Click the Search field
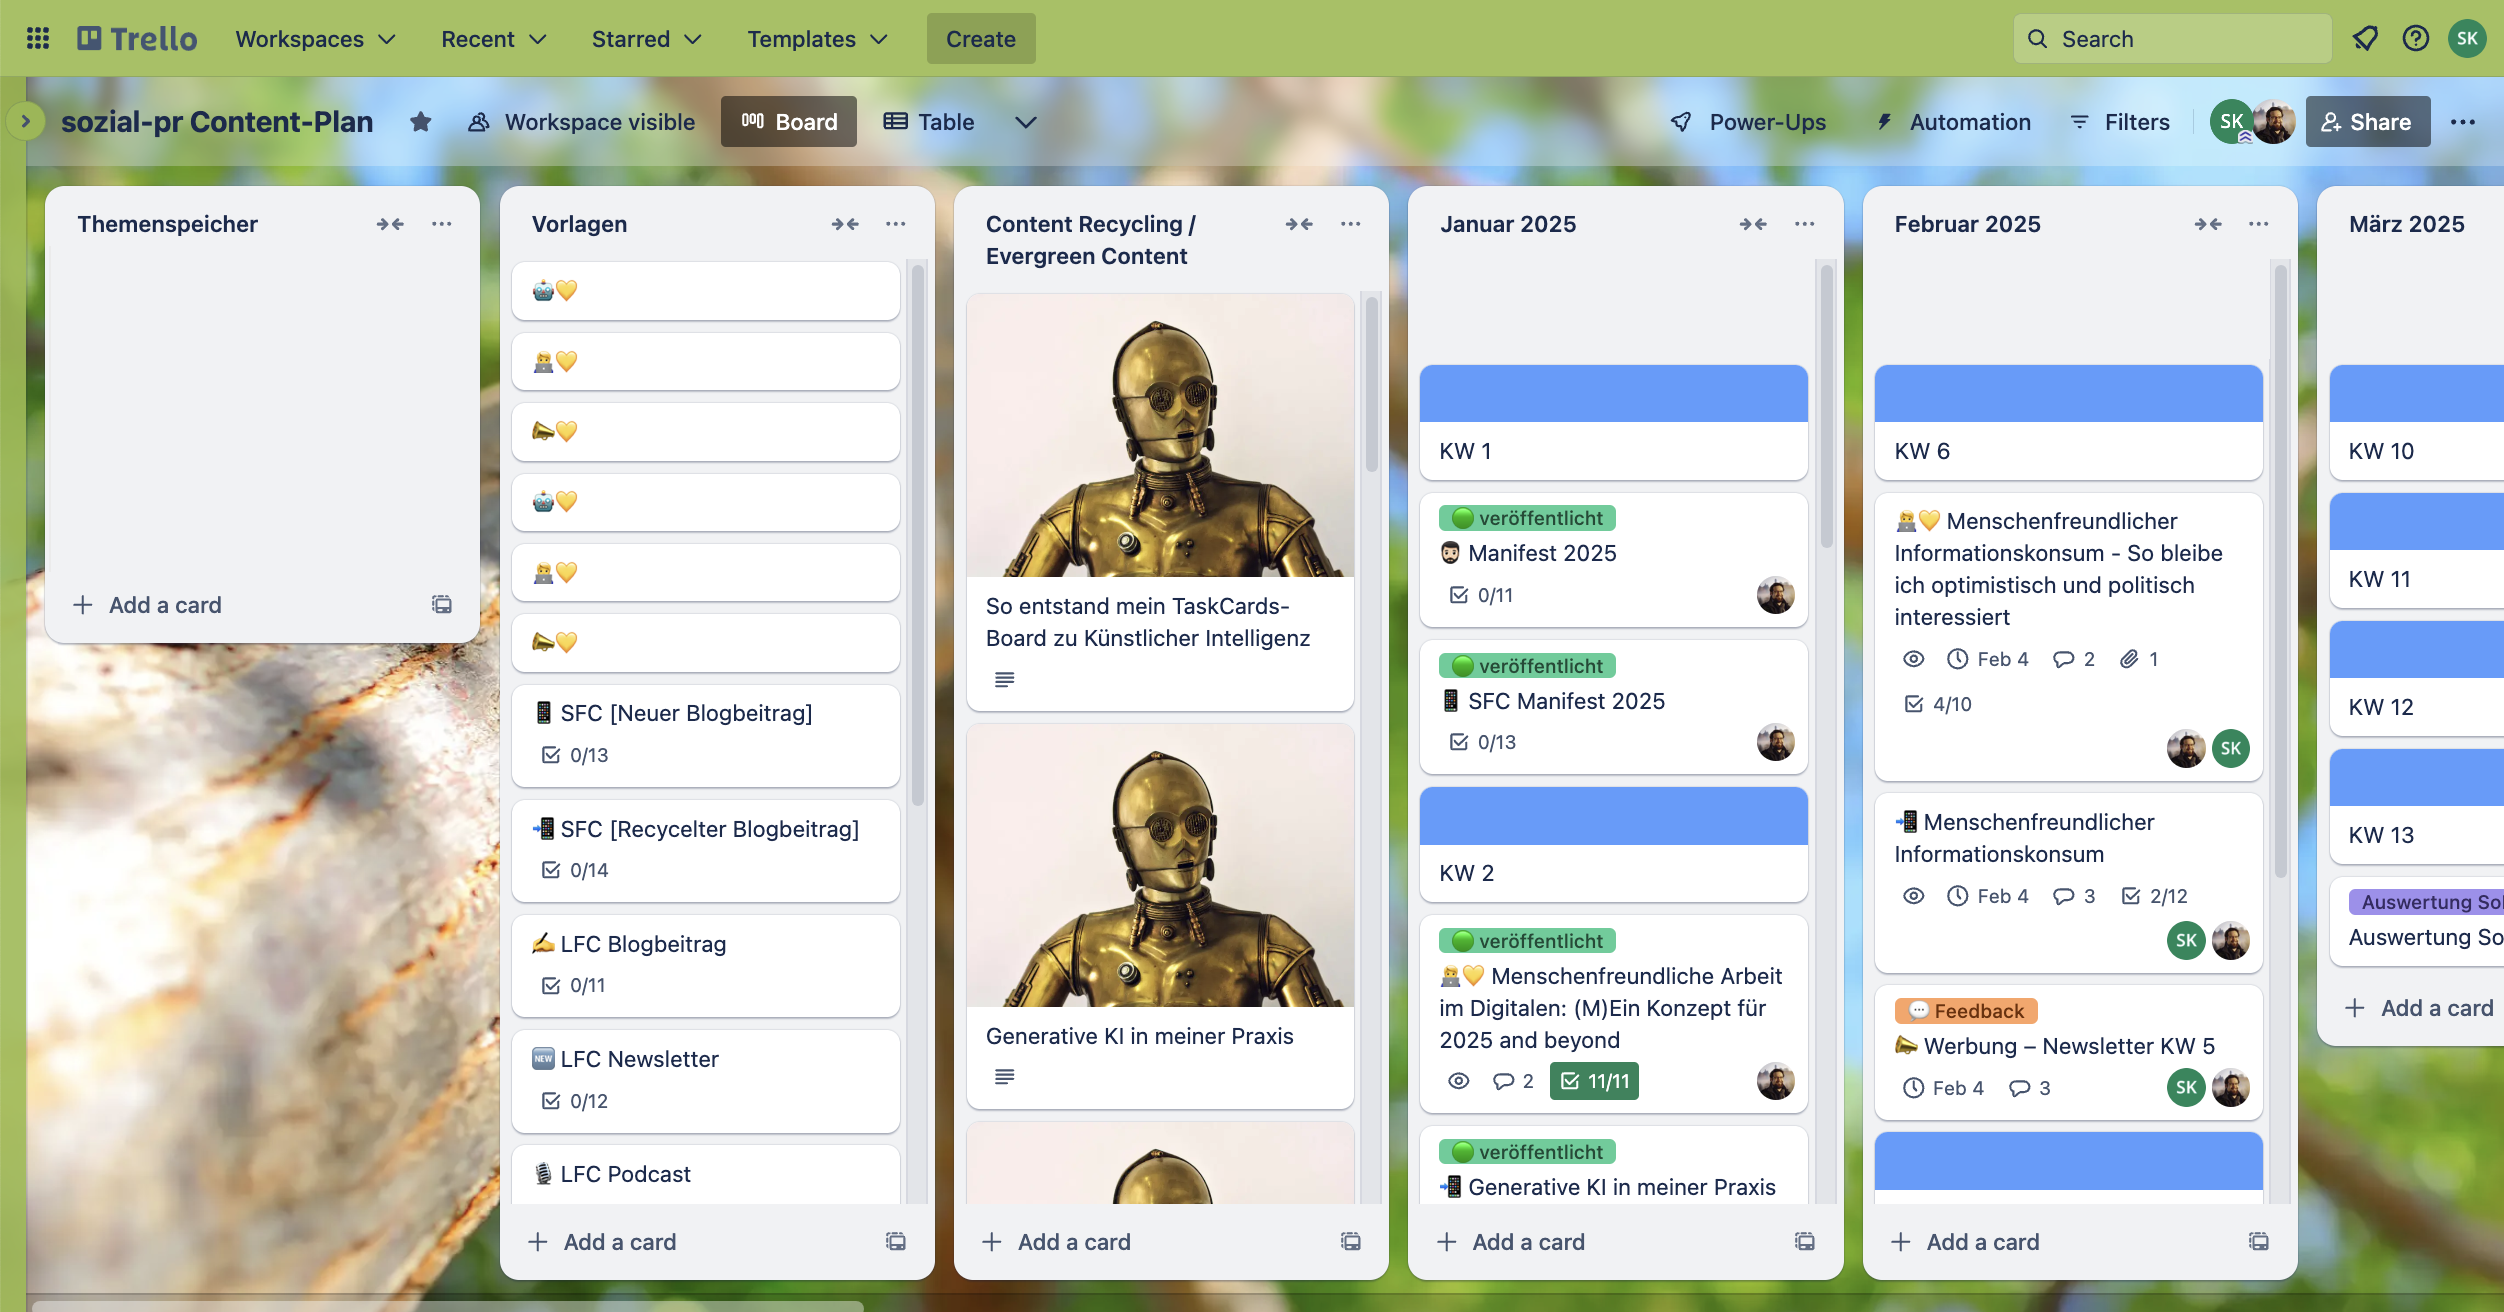 [2172, 39]
